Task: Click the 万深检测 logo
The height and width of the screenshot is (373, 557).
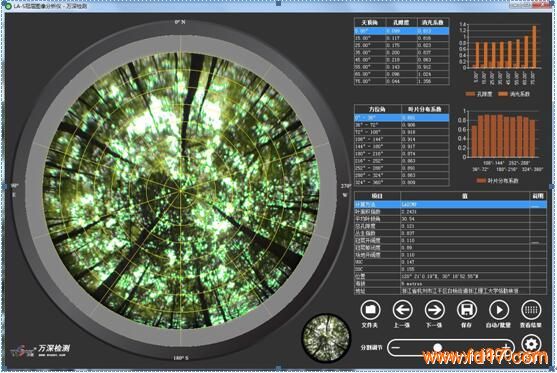Action: pos(40,350)
